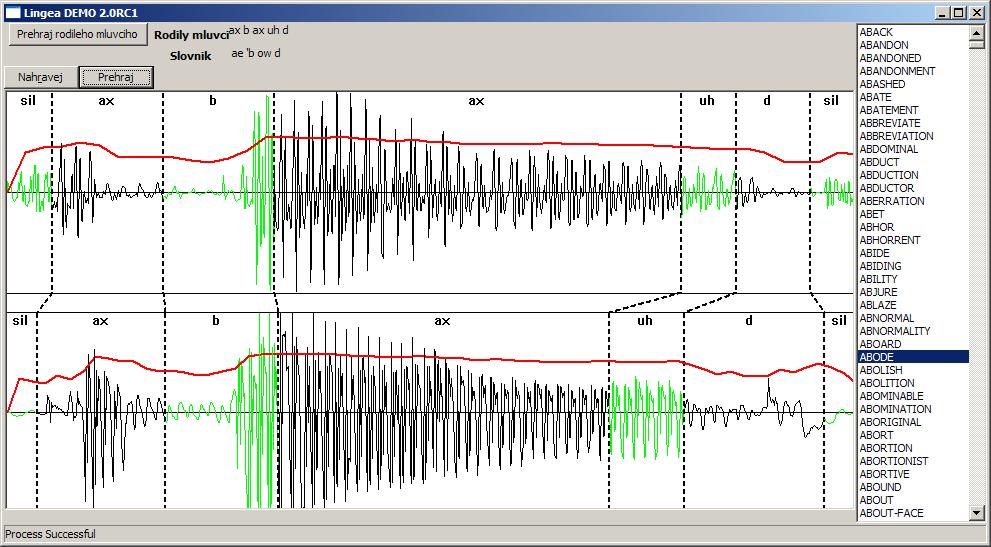991x547 pixels.
Task: Select ABOUND in the word list
Action: click(913, 487)
